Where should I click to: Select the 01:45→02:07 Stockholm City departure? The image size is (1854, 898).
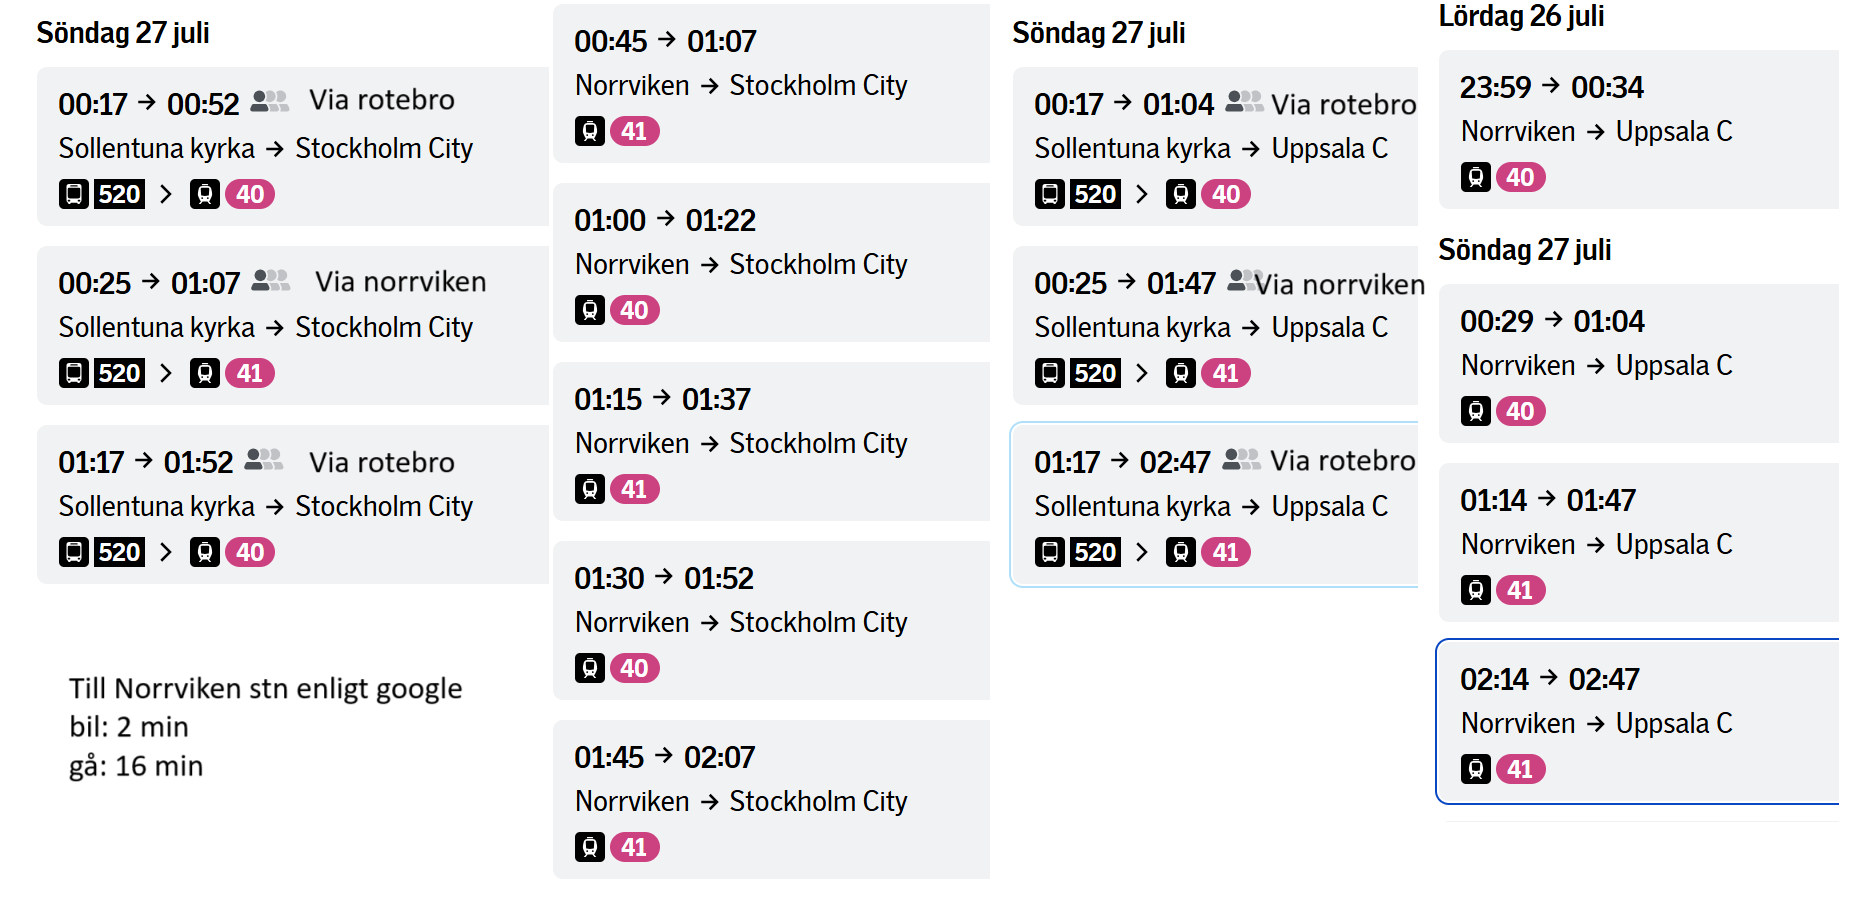(x=771, y=799)
